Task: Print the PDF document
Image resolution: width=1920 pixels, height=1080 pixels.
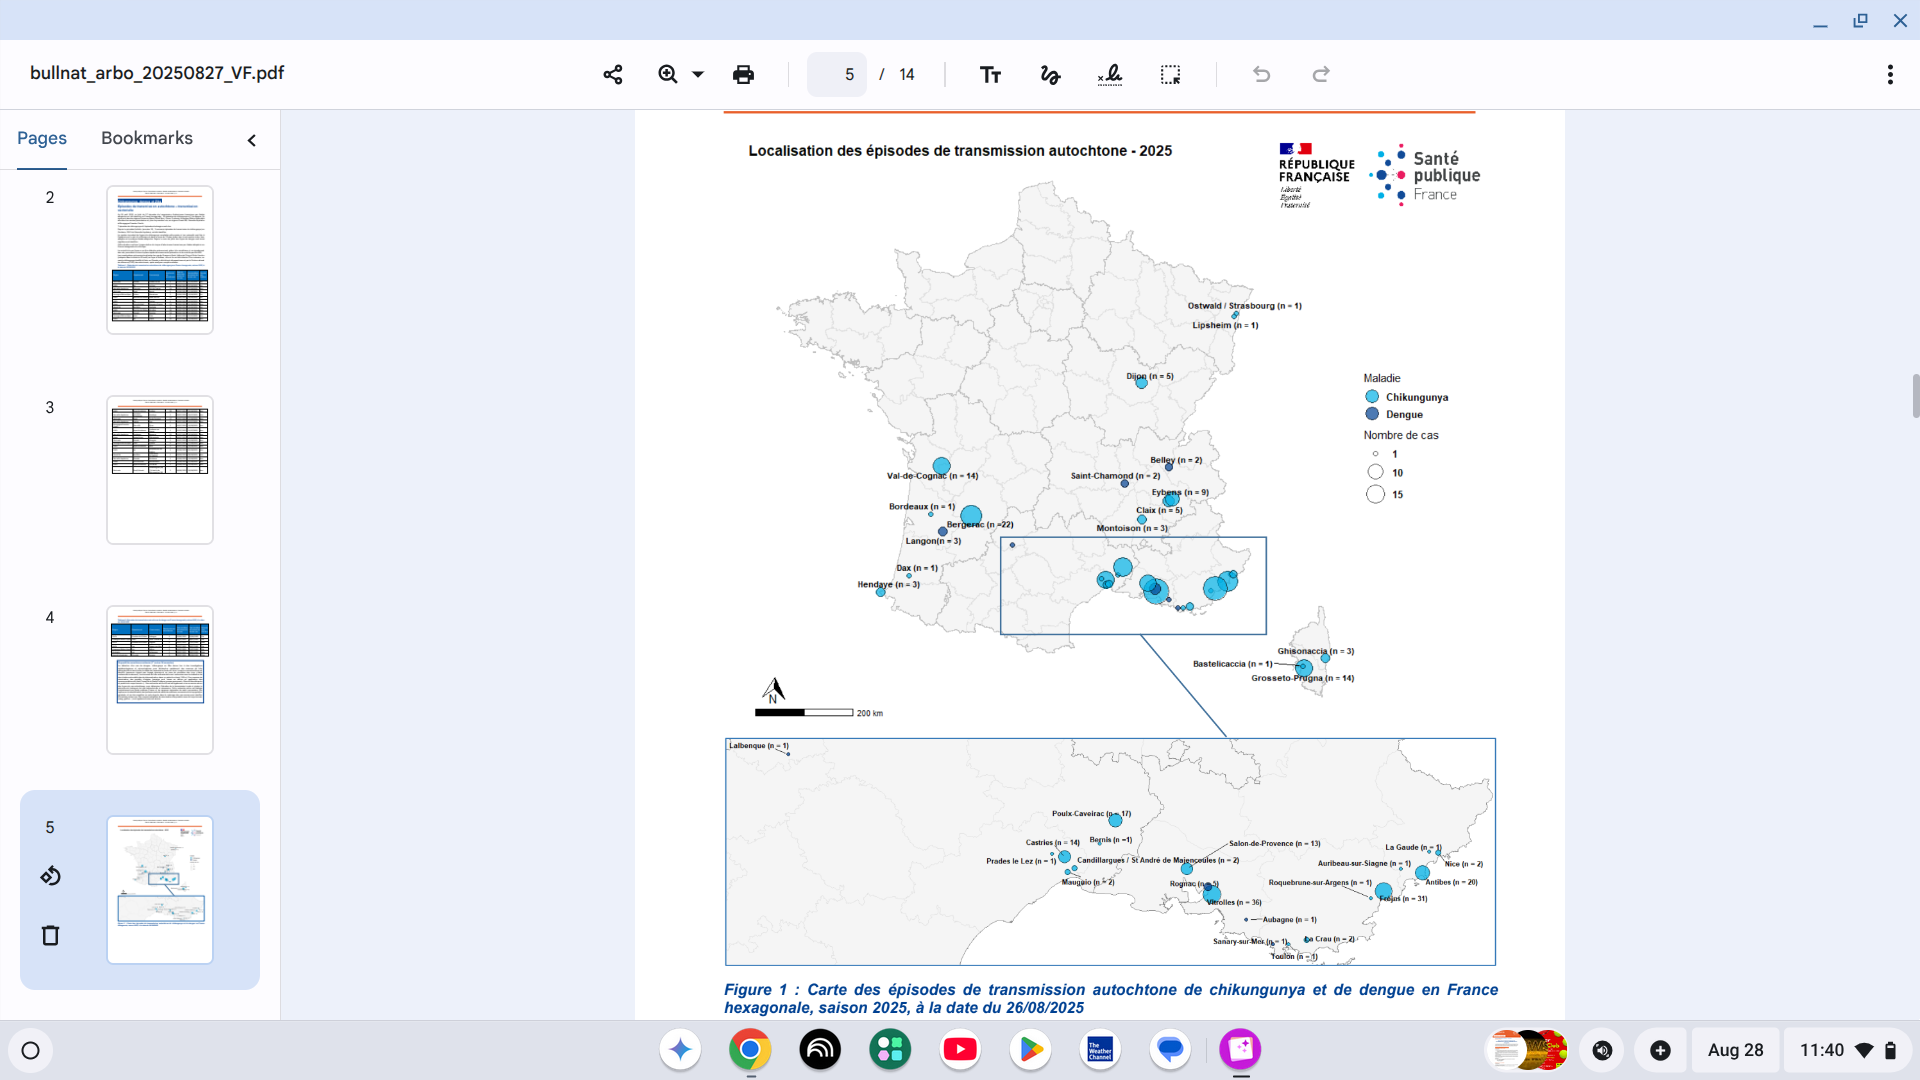Action: 743,74
